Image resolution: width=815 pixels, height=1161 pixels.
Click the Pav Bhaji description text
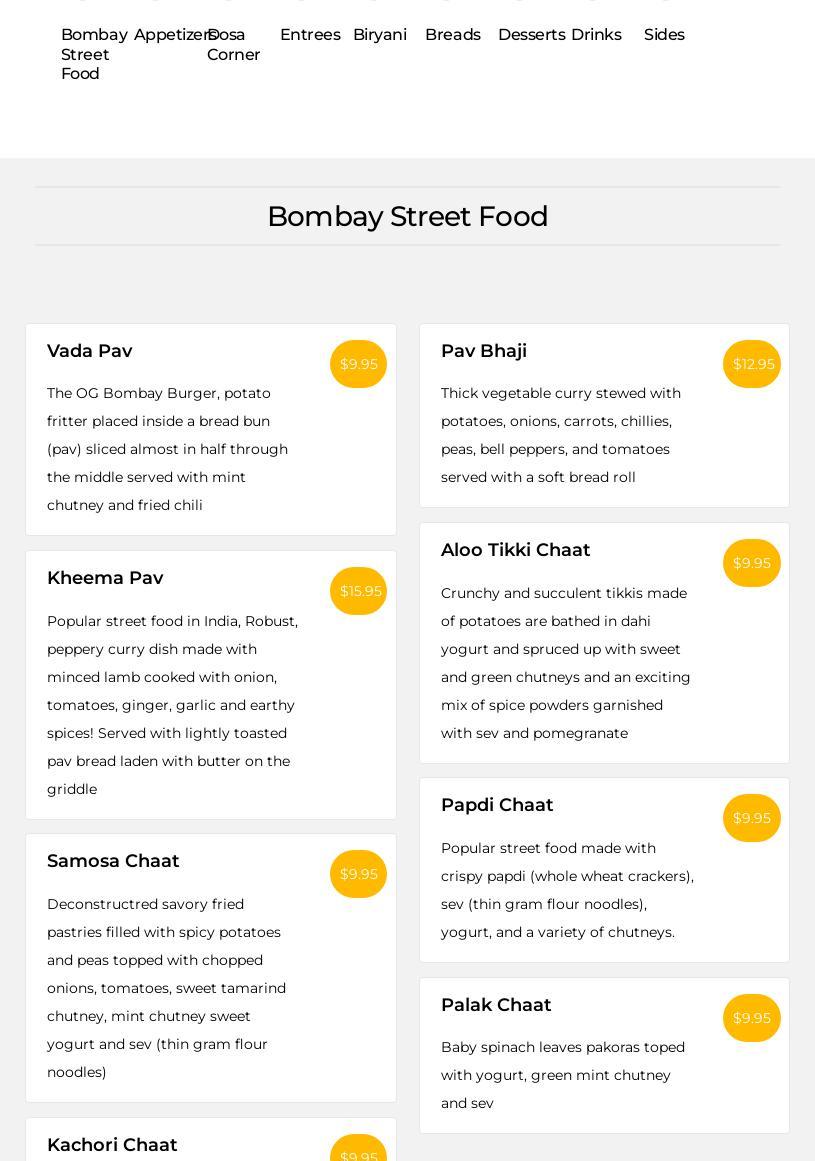562,435
